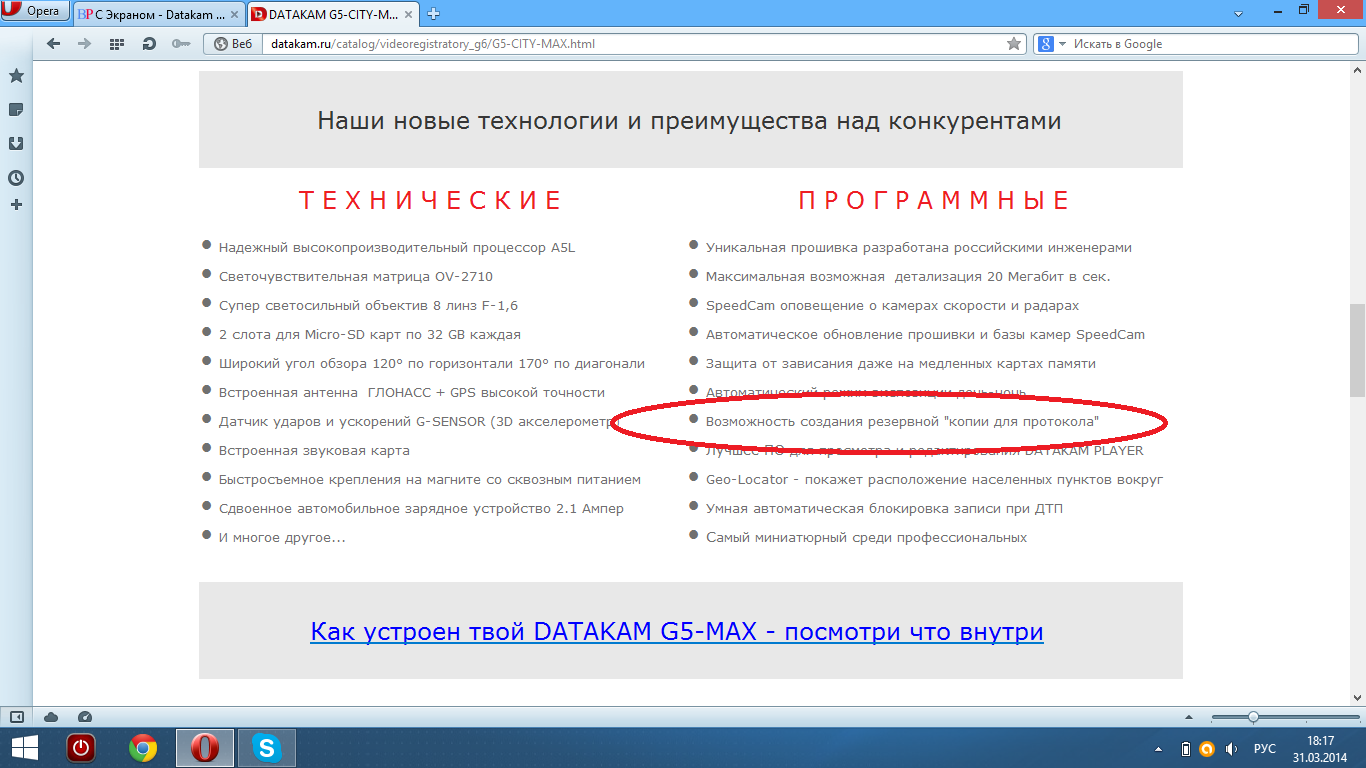The width and height of the screenshot is (1366, 768).
Task: Click the vertical page scrollbar thumb
Action: coord(1357,350)
